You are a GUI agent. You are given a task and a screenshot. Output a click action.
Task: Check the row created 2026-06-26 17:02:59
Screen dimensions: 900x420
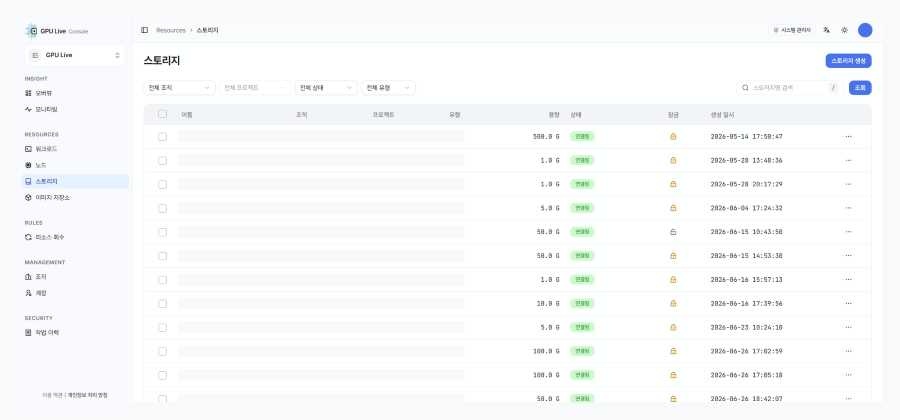[162, 351]
